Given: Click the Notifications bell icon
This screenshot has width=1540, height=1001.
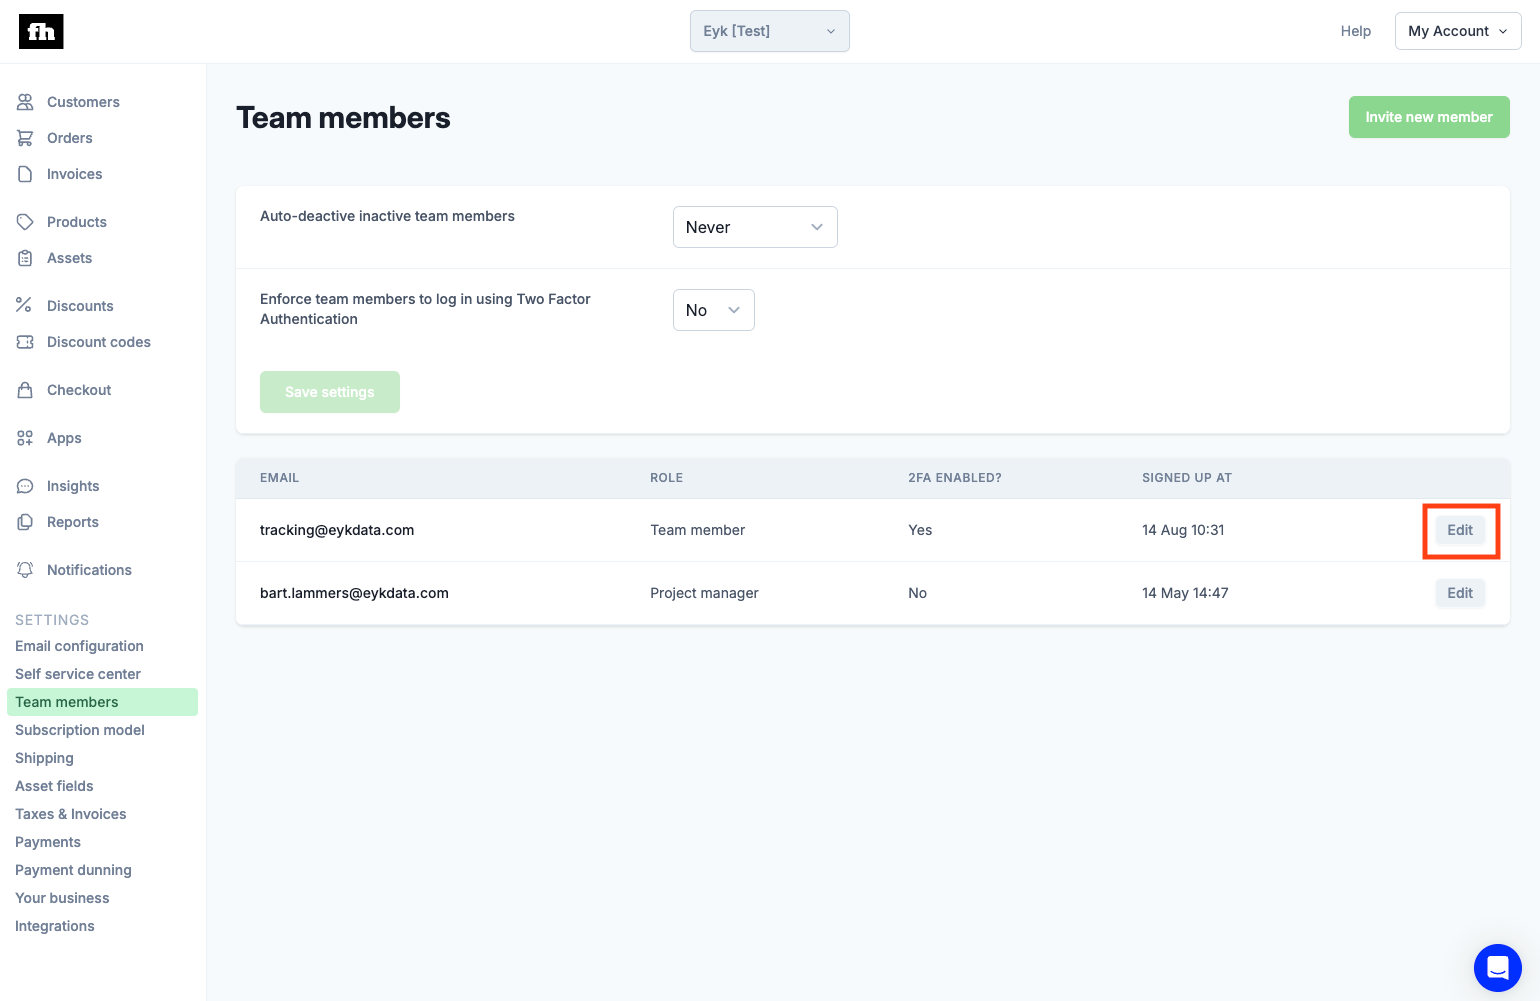Looking at the screenshot, I should tap(25, 570).
